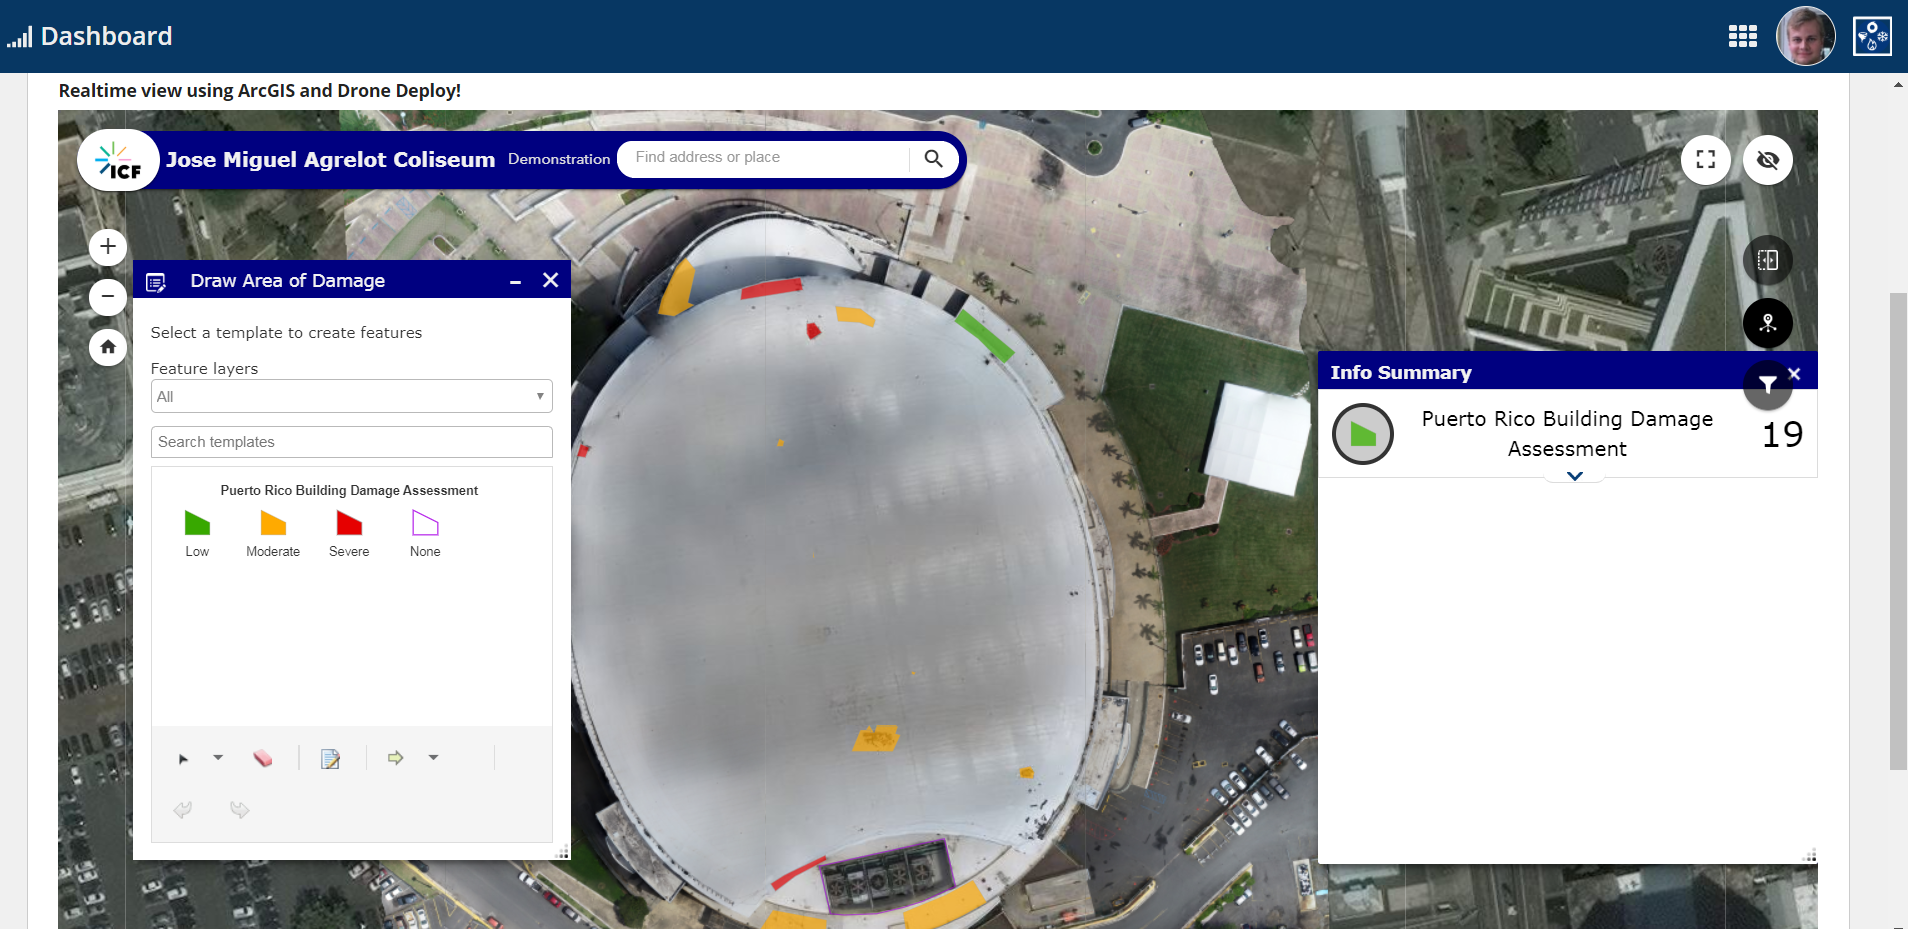Select the Severe damage template
The image size is (1908, 929).
click(349, 534)
